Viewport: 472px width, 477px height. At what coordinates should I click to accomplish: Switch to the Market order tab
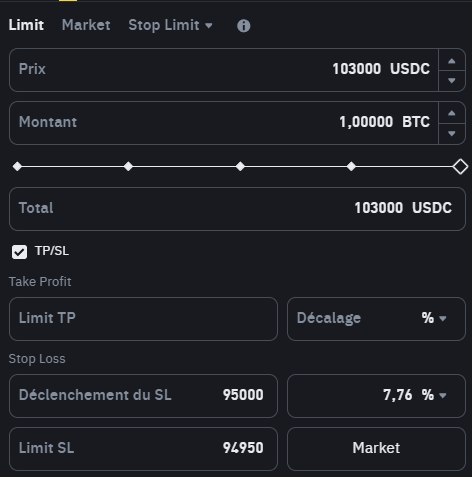point(86,25)
